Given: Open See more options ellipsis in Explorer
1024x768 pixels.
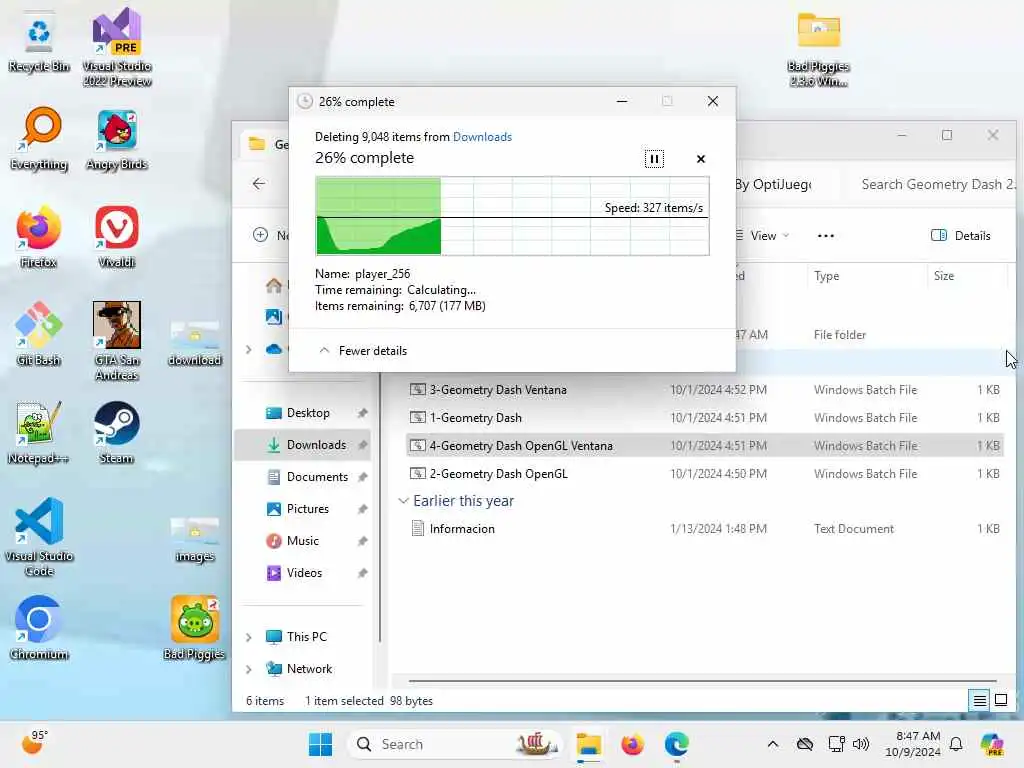Looking at the screenshot, I should [x=825, y=236].
